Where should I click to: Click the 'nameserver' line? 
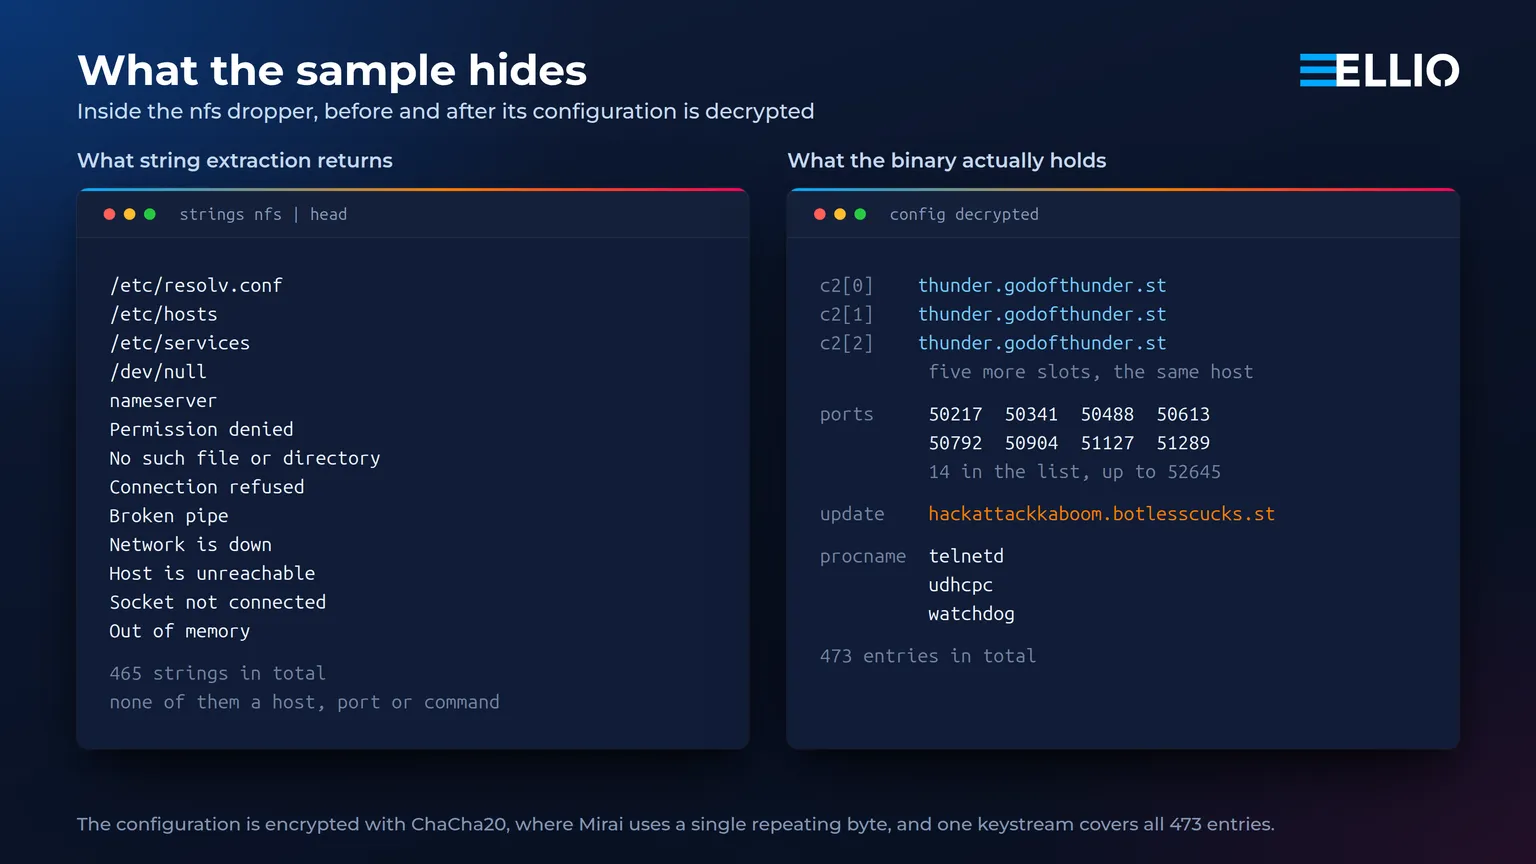(163, 401)
